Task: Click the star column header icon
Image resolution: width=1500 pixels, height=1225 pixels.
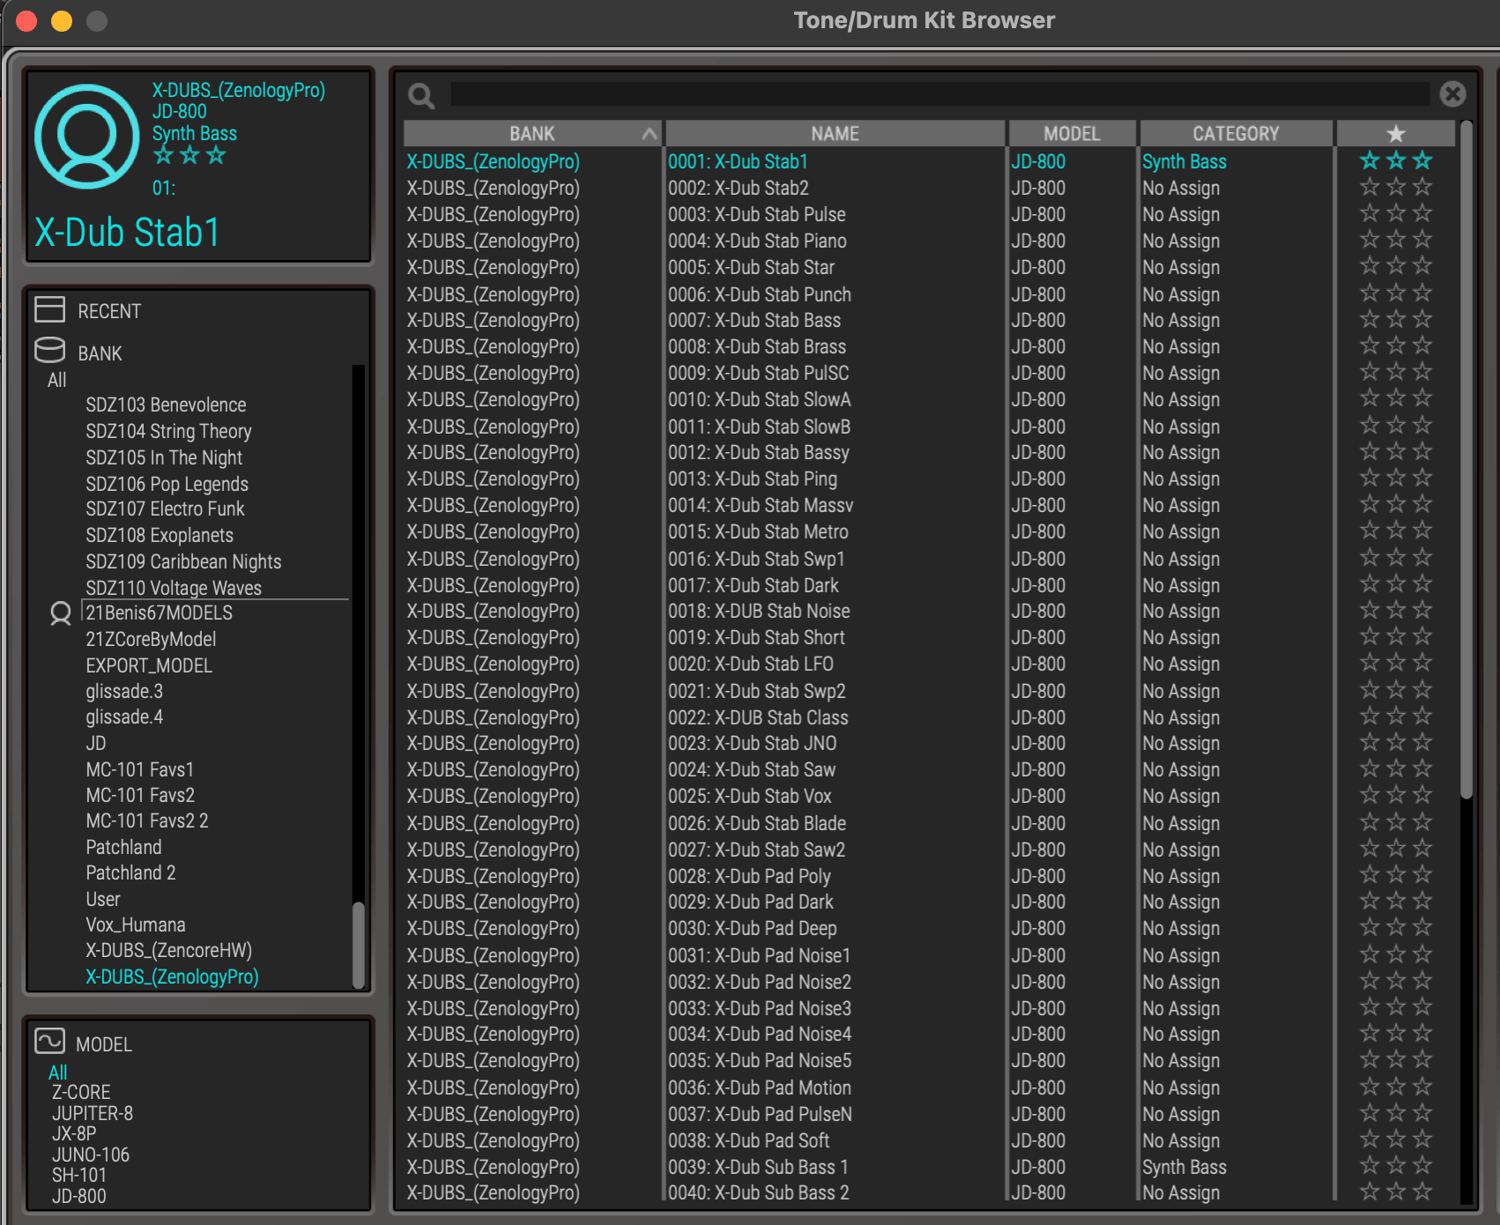Action: (1396, 133)
